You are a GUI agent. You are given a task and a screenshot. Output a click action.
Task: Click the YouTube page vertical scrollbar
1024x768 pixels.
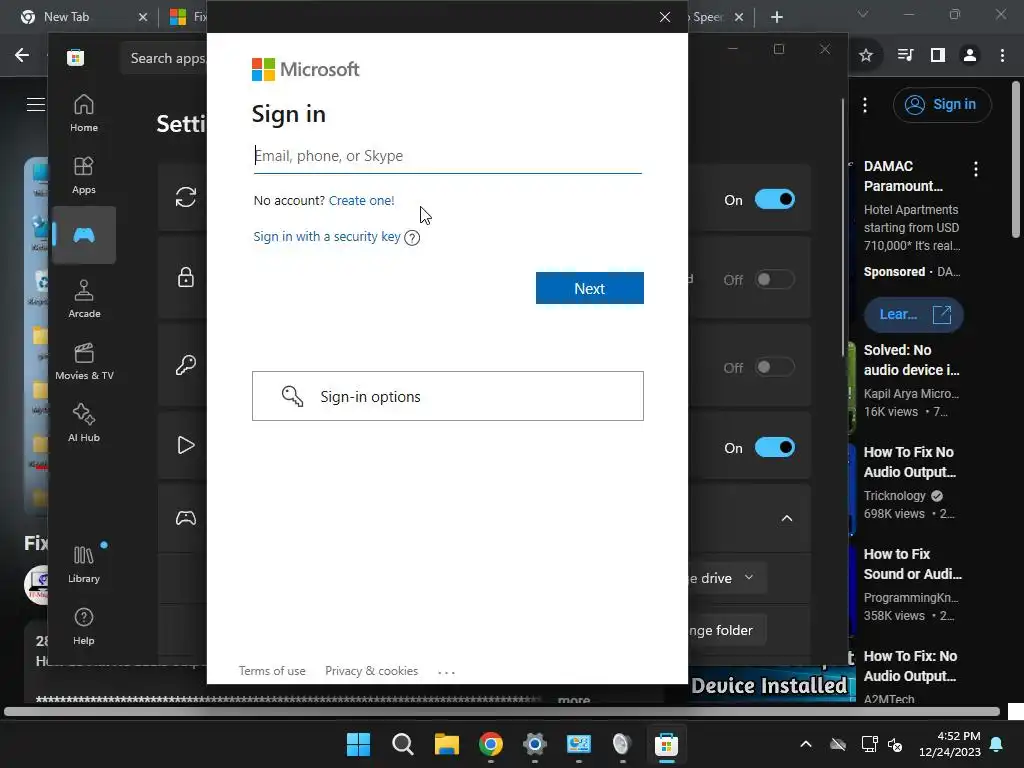[x=1016, y=160]
